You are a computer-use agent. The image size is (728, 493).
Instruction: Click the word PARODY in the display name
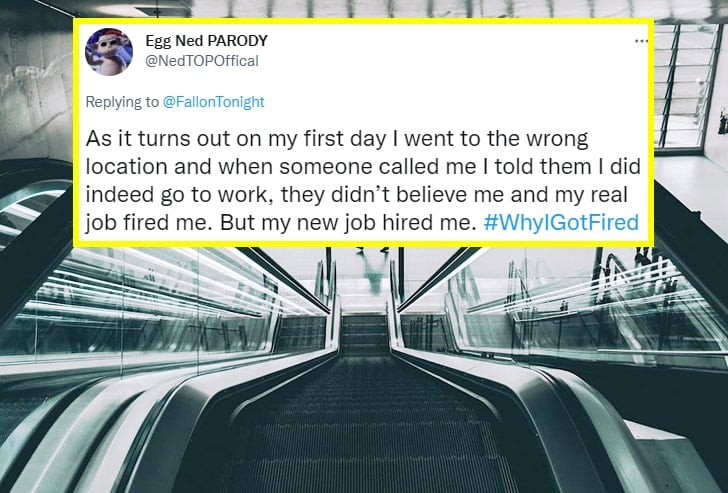(238, 41)
